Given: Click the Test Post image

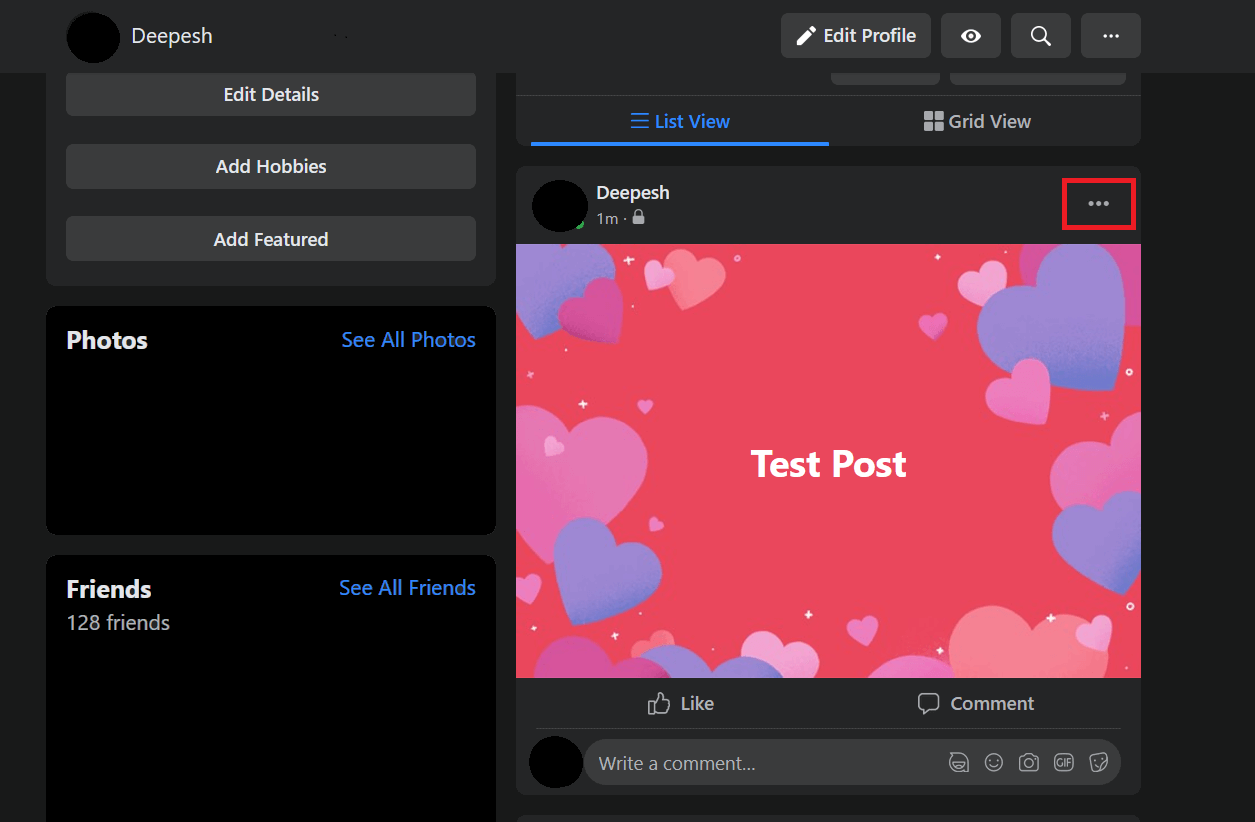Looking at the screenshot, I should pos(828,461).
